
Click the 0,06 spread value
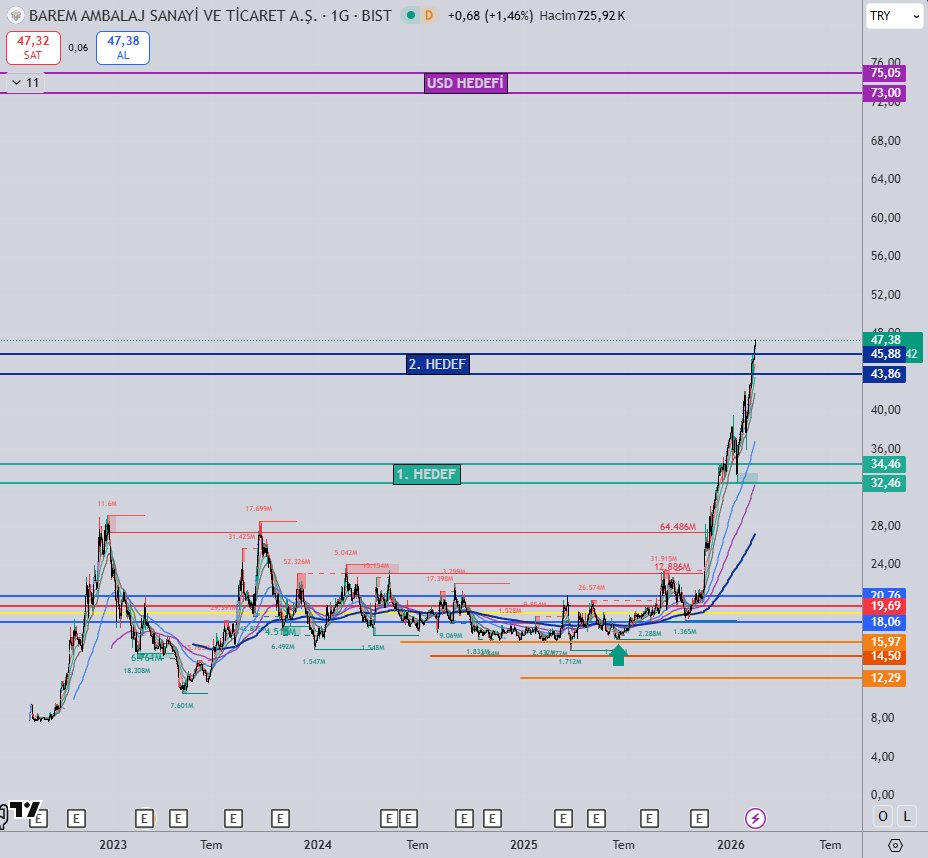pyautogui.click(x=78, y=48)
